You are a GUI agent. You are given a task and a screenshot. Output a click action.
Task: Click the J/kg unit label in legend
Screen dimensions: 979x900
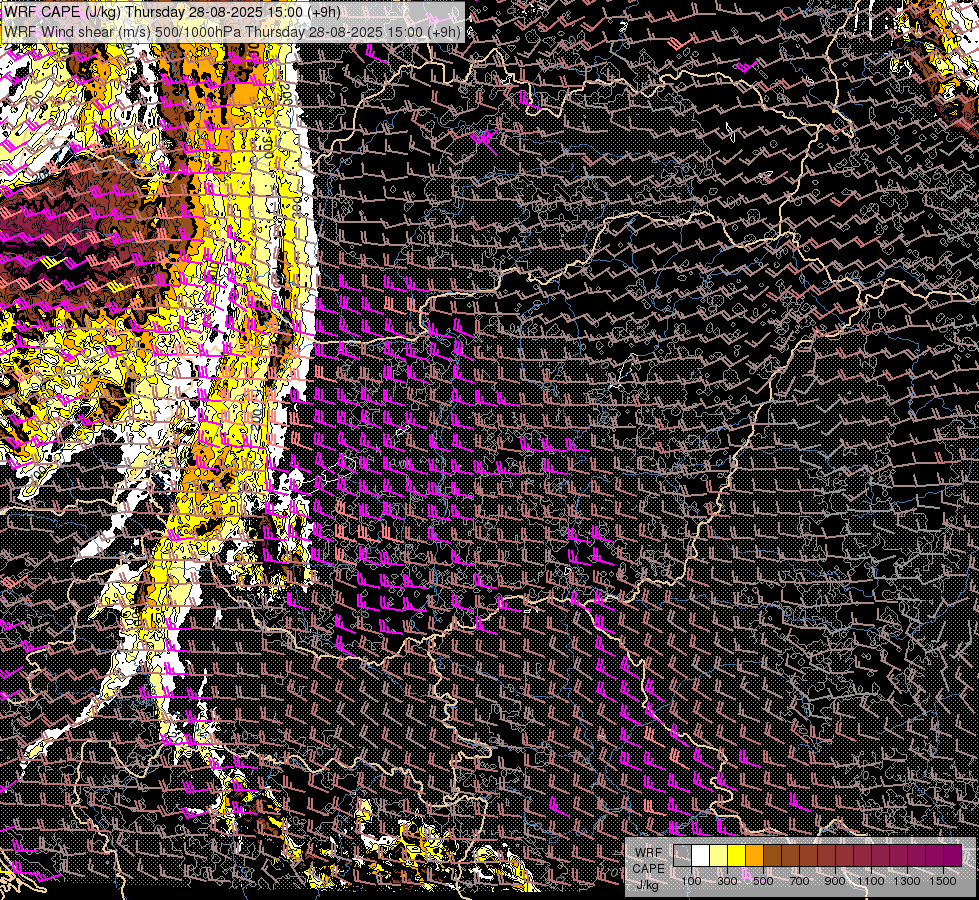648,885
